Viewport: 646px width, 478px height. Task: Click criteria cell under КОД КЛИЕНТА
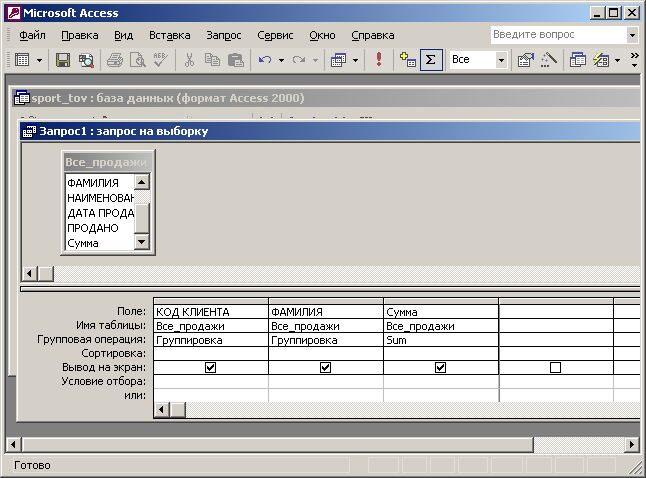pyautogui.click(x=211, y=381)
